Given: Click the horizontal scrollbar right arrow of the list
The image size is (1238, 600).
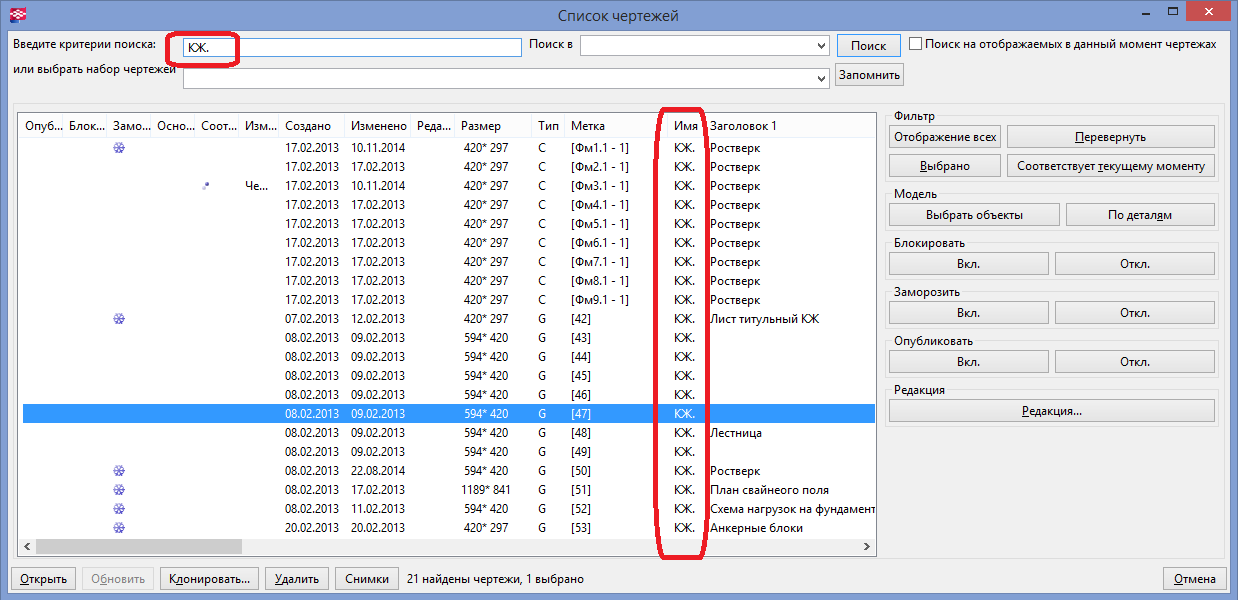Looking at the screenshot, I should (x=866, y=547).
